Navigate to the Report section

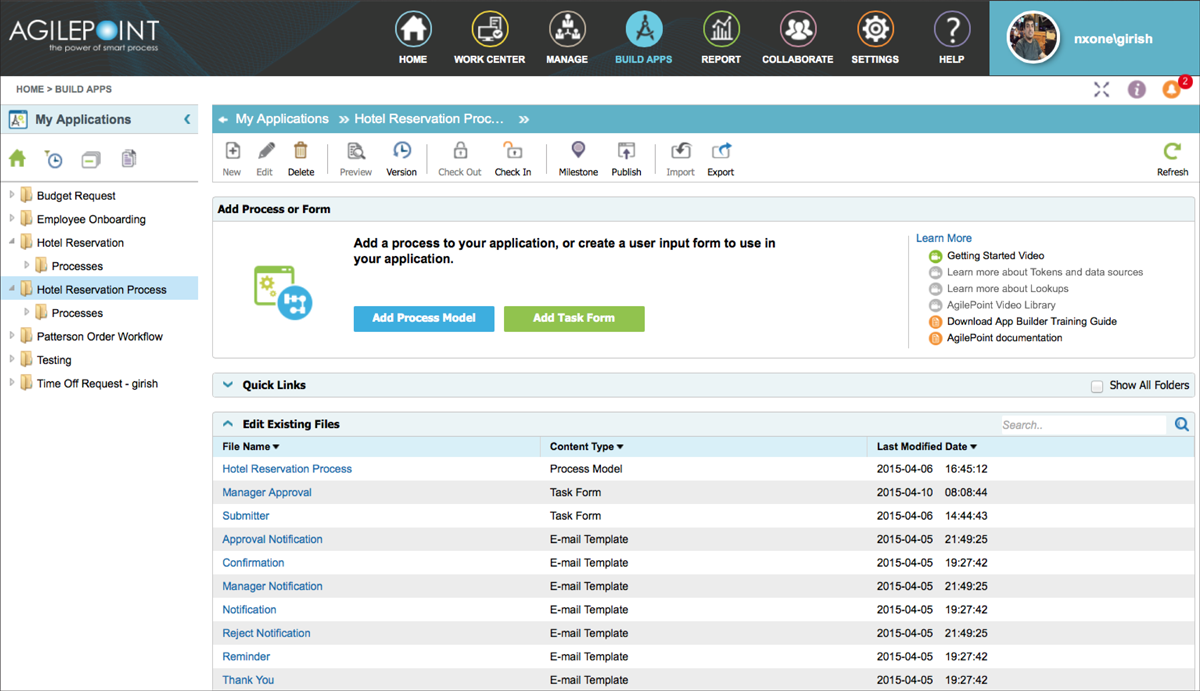pos(721,37)
